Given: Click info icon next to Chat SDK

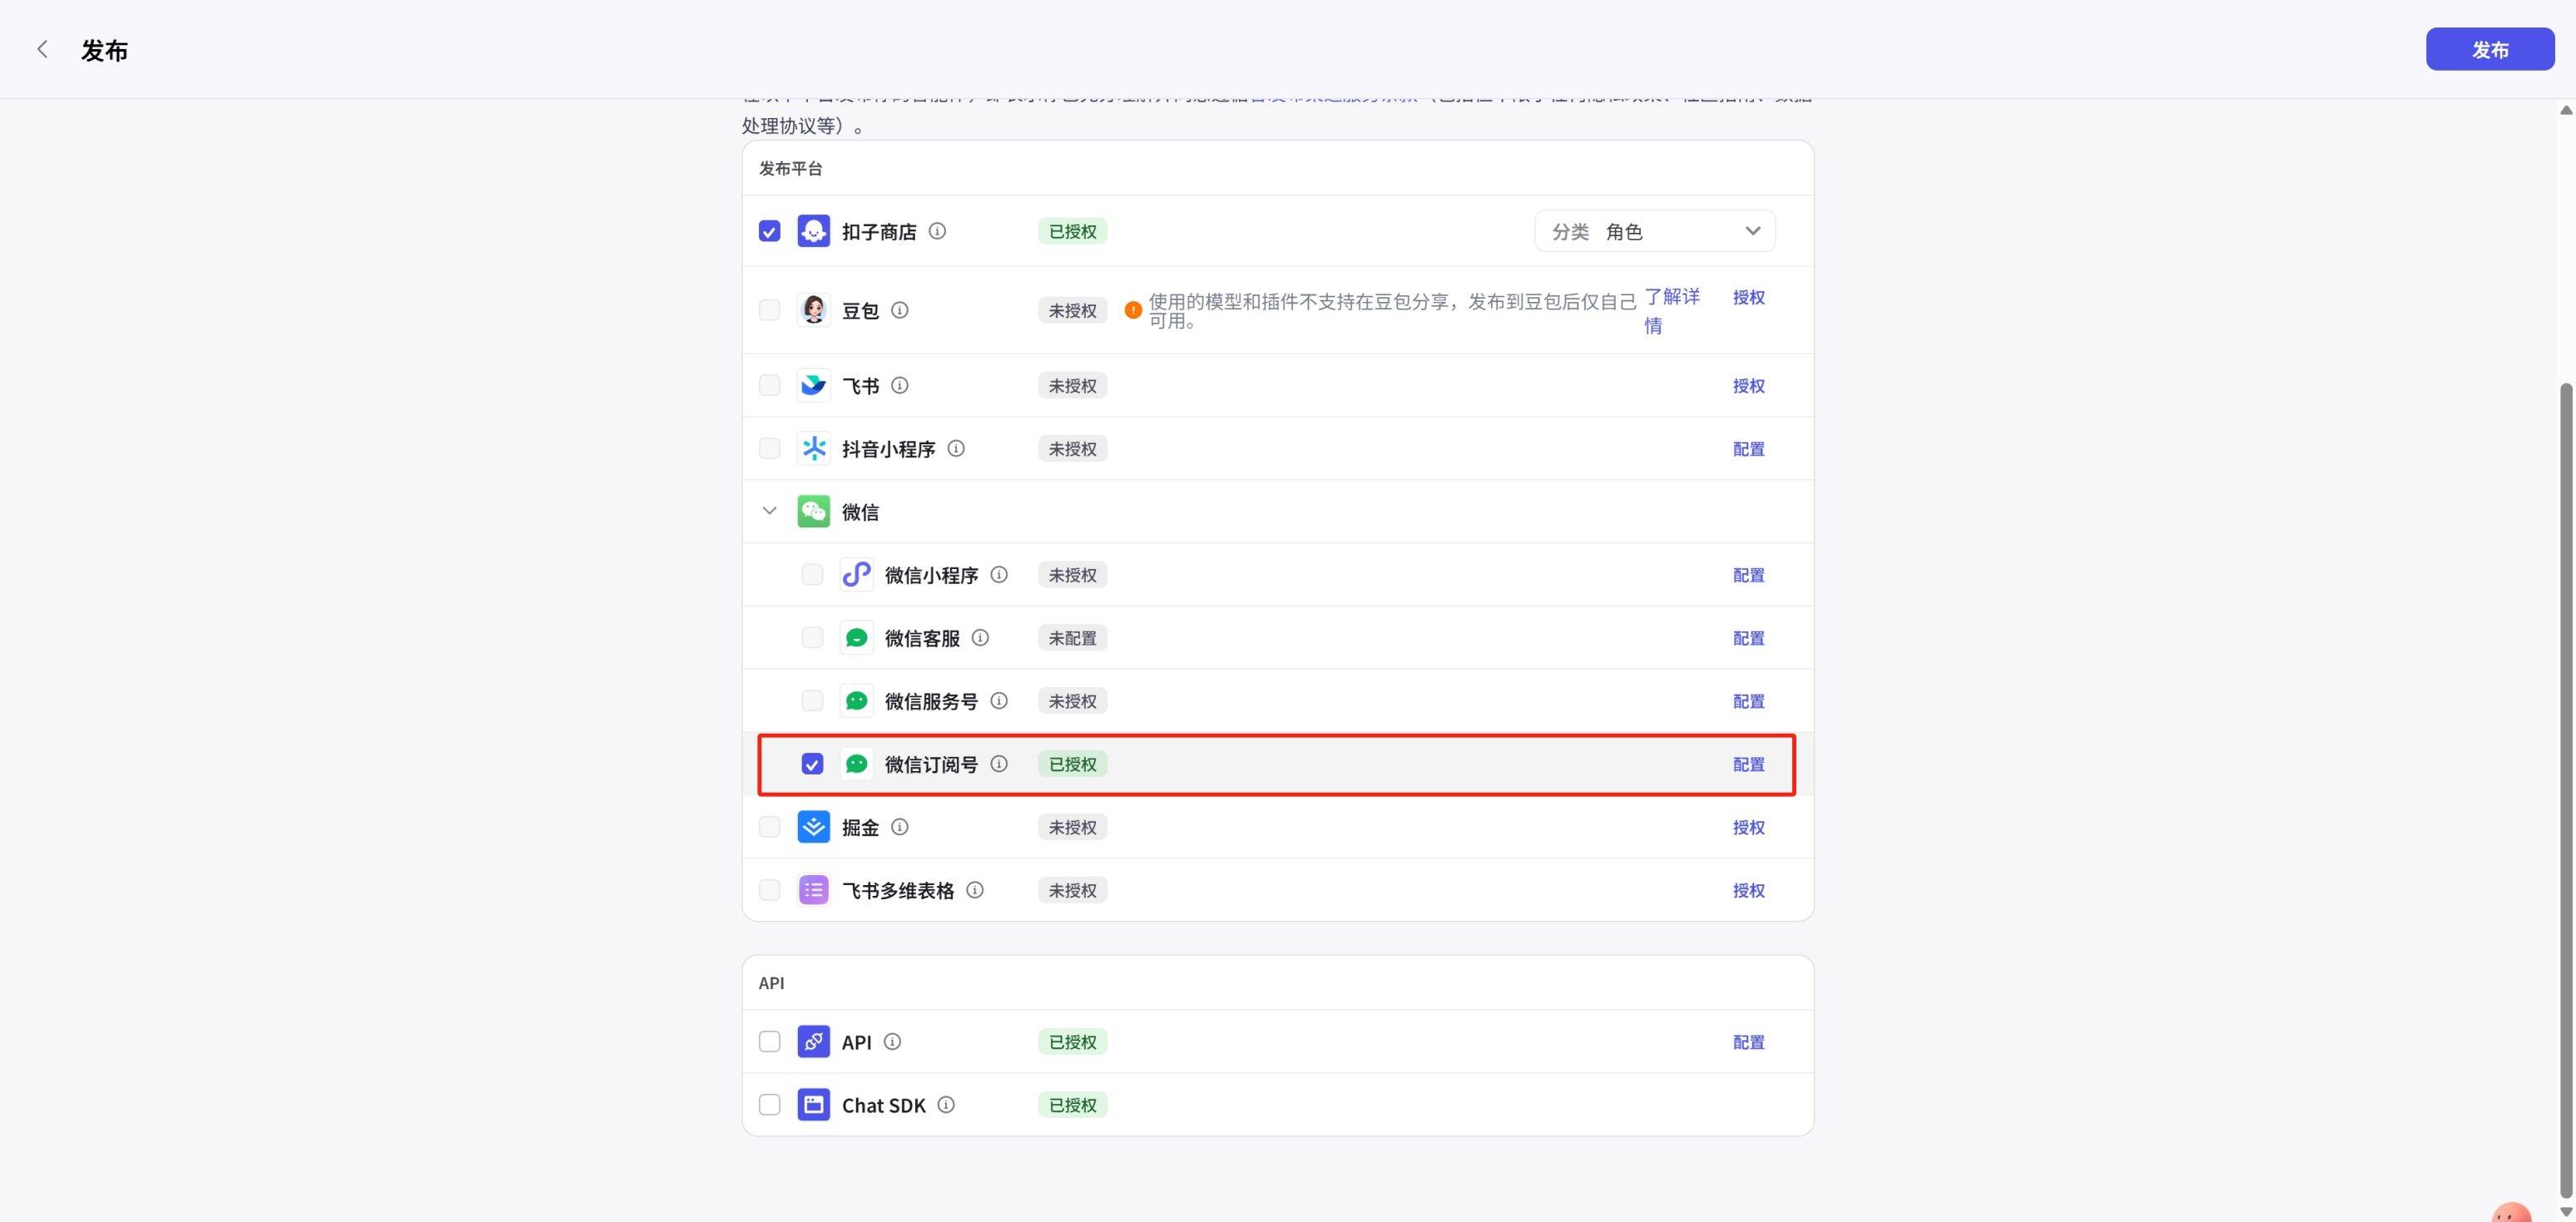Looking at the screenshot, I should 946,1105.
